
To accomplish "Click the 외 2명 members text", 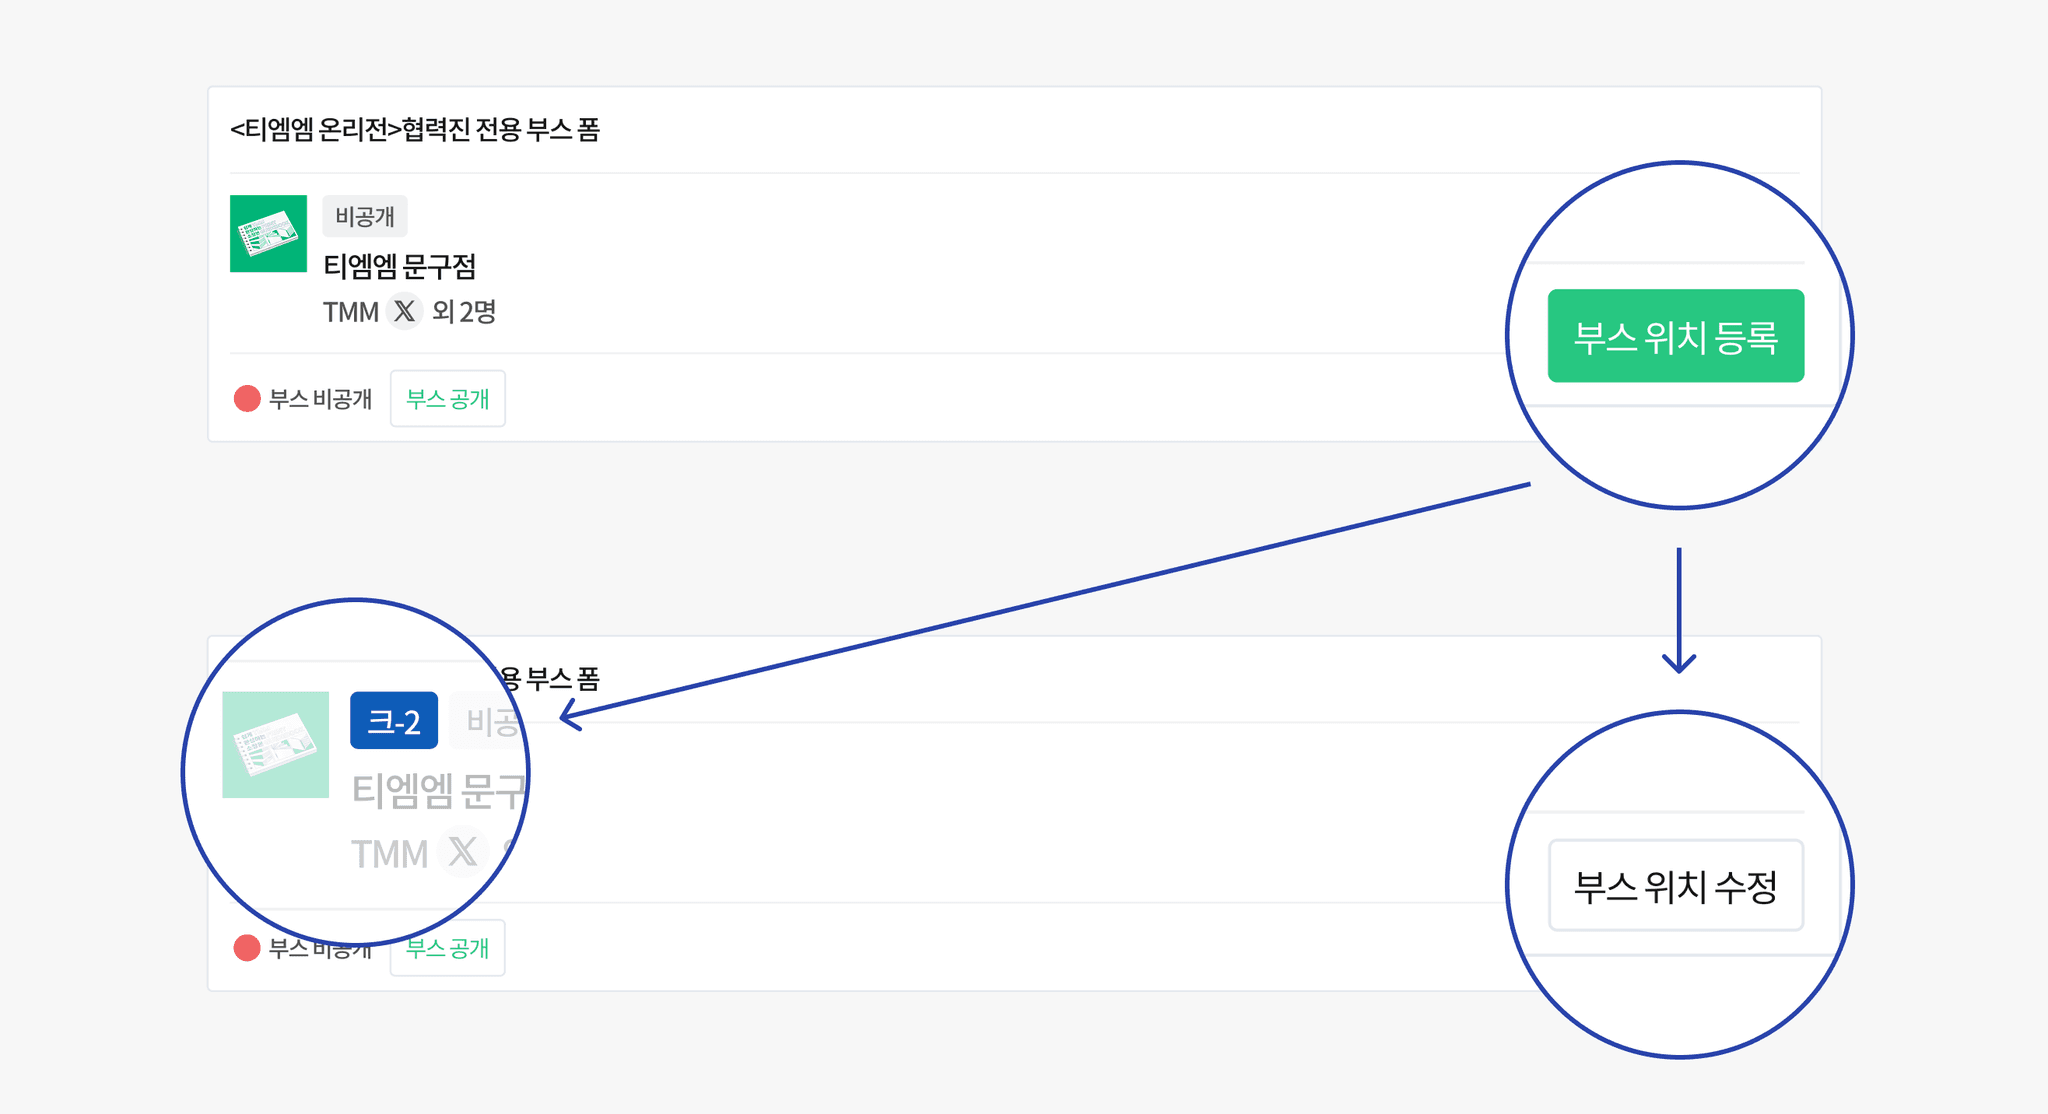I will click(464, 312).
